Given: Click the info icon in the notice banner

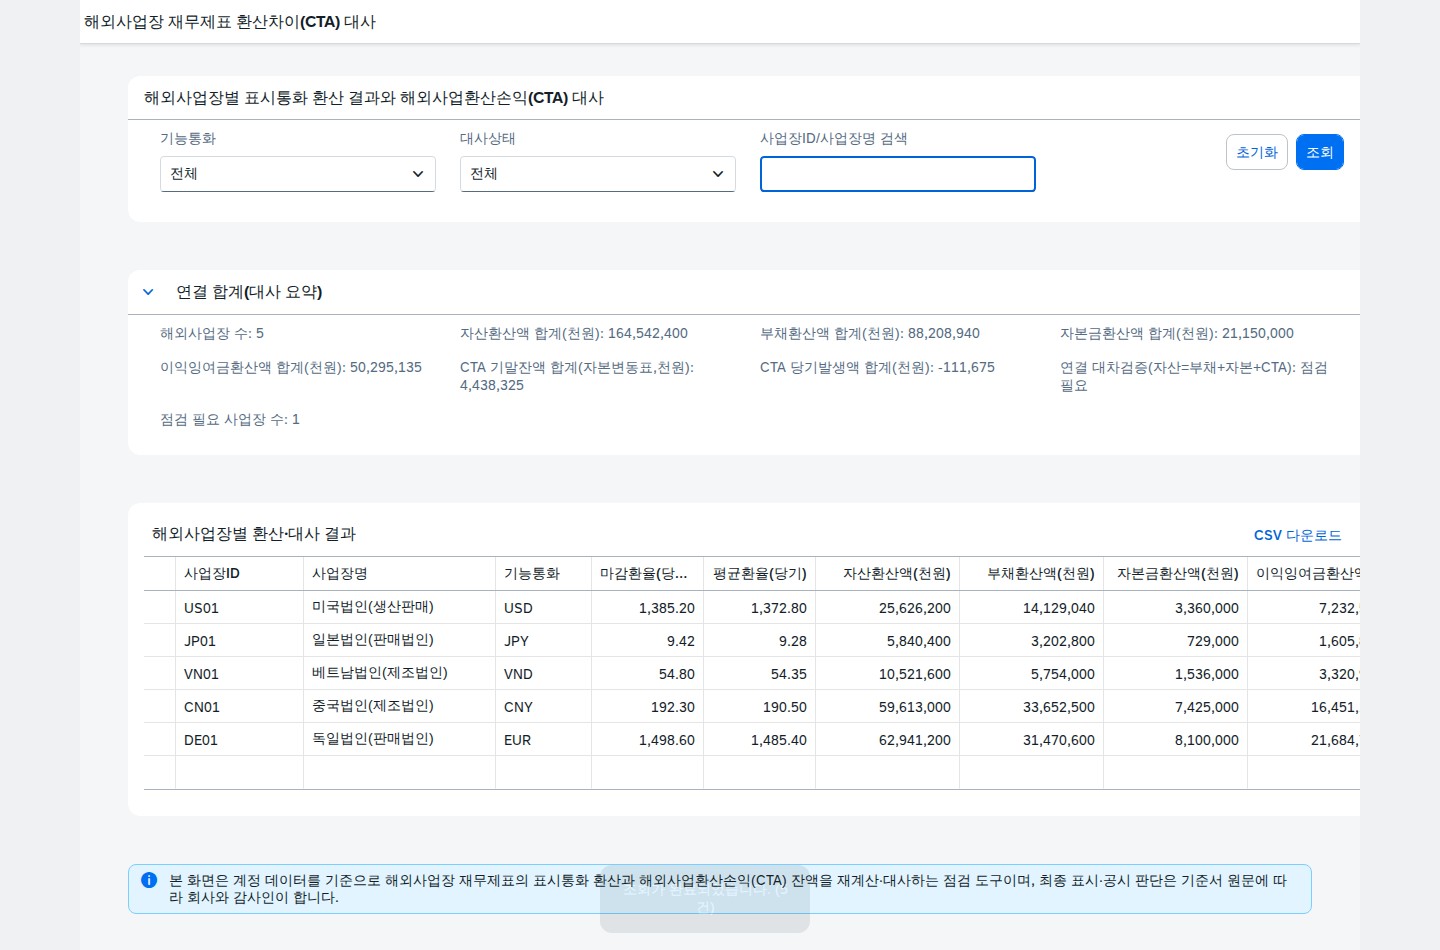Looking at the screenshot, I should pos(149,880).
